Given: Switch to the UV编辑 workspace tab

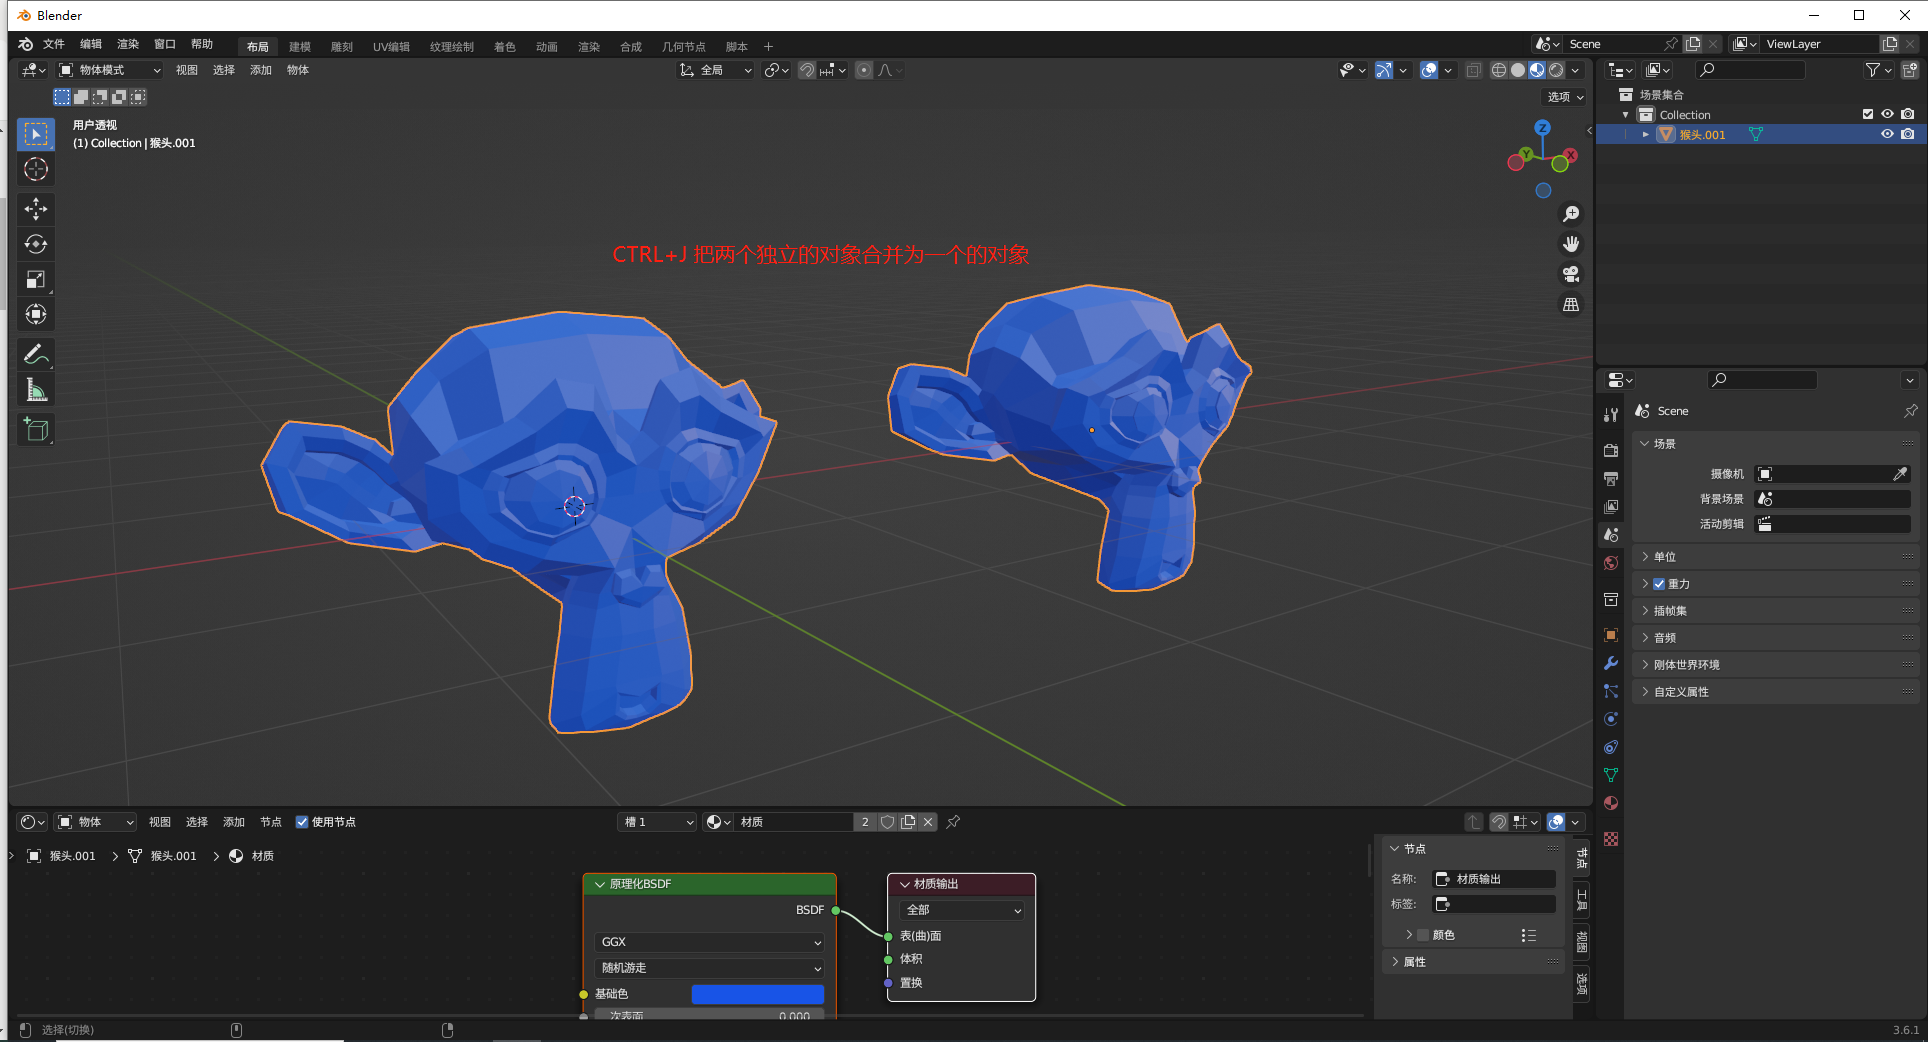Looking at the screenshot, I should click(391, 47).
